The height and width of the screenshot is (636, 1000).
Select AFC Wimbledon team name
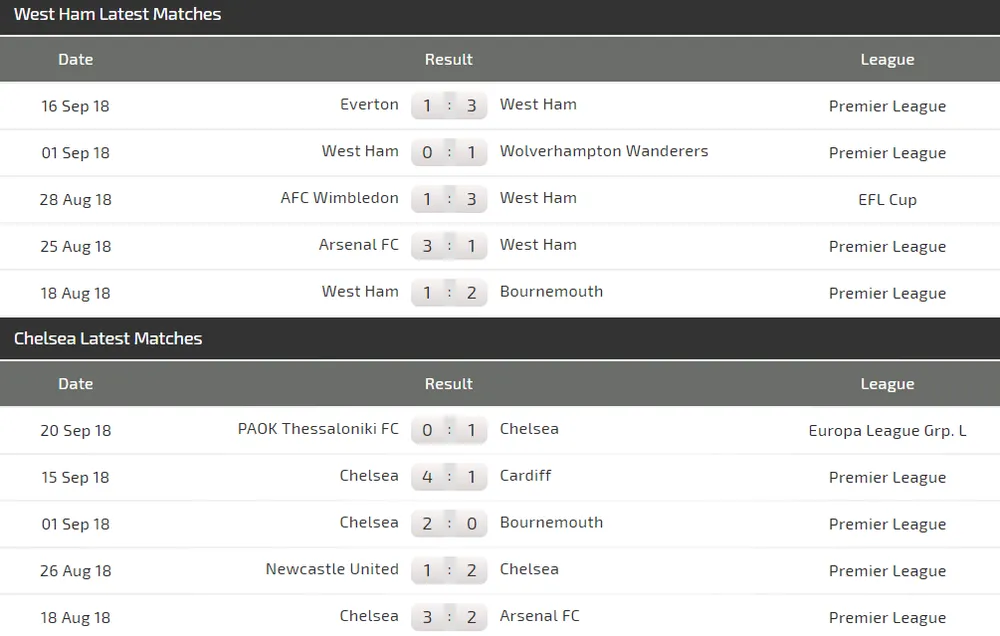pyautogui.click(x=339, y=198)
